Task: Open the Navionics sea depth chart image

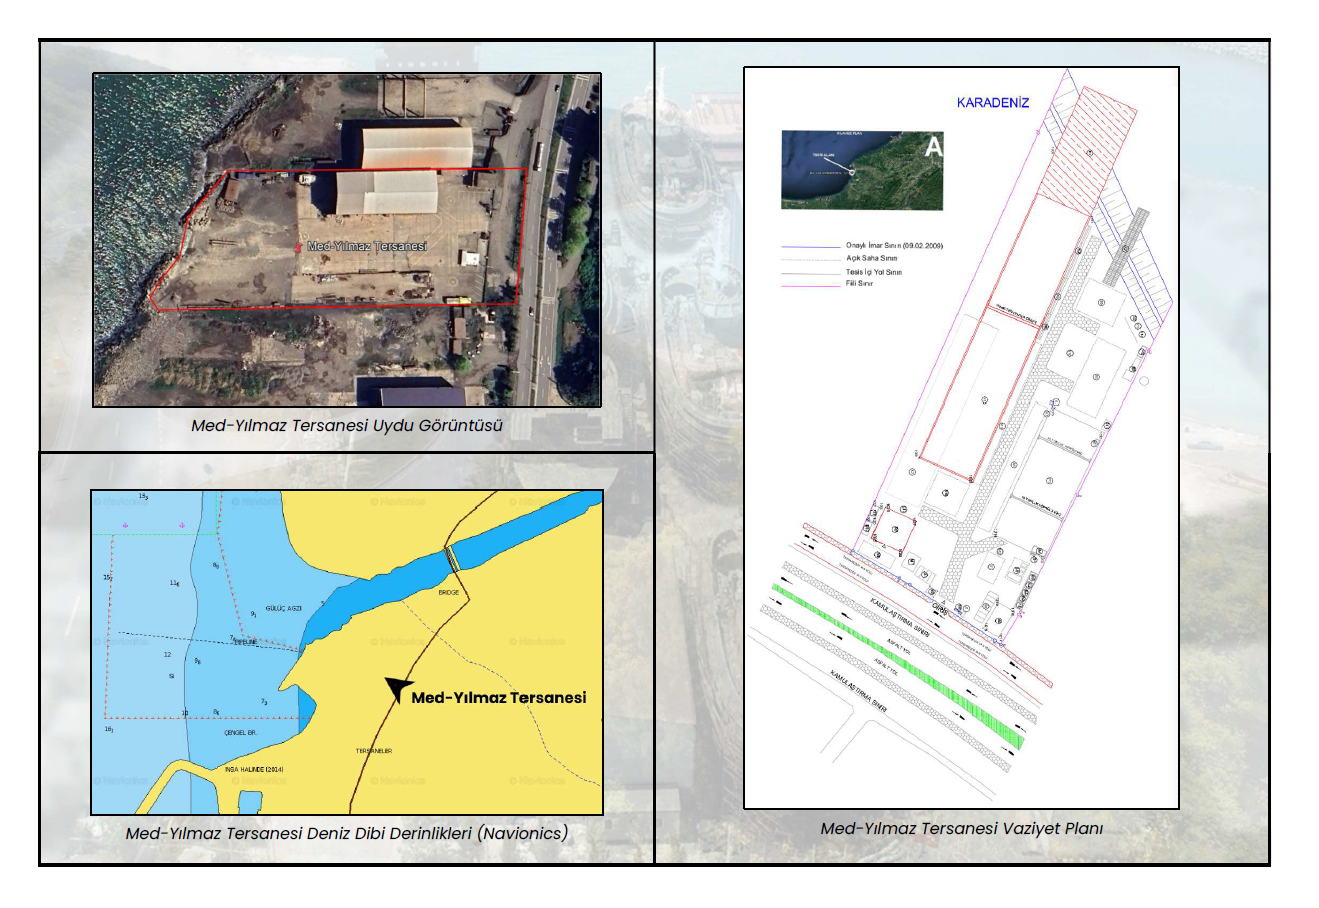Action: click(347, 652)
